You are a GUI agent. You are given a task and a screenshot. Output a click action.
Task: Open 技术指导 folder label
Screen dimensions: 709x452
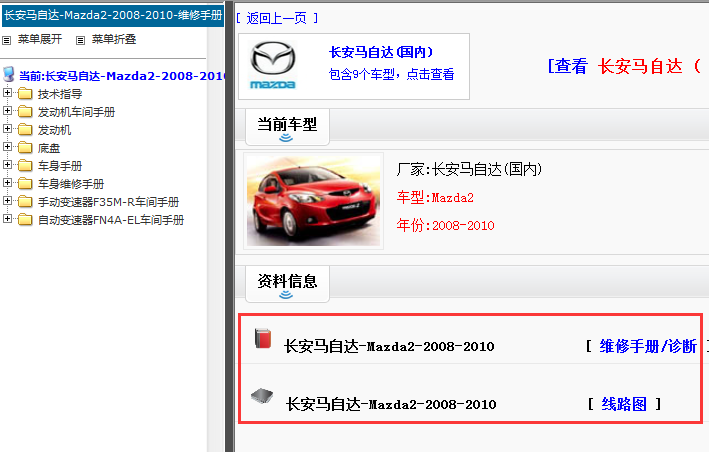[60, 94]
